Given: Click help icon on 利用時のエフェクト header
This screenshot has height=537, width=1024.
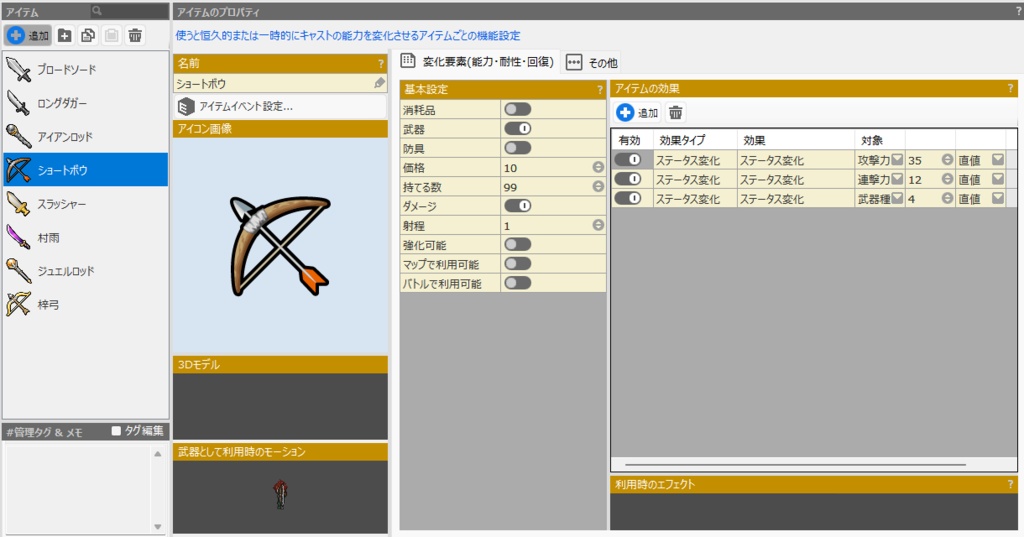Looking at the screenshot, I should click(1010, 484).
